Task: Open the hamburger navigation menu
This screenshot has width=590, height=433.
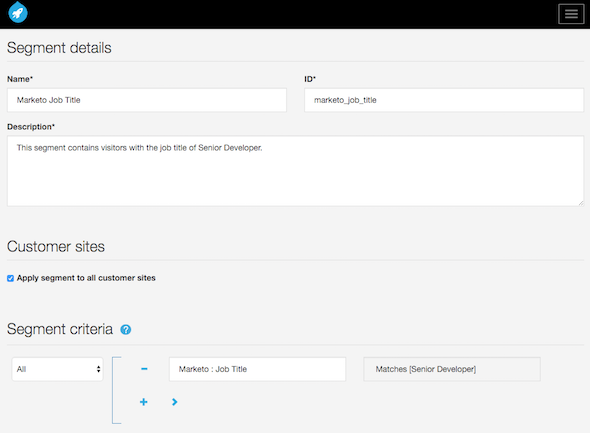Action: point(571,14)
